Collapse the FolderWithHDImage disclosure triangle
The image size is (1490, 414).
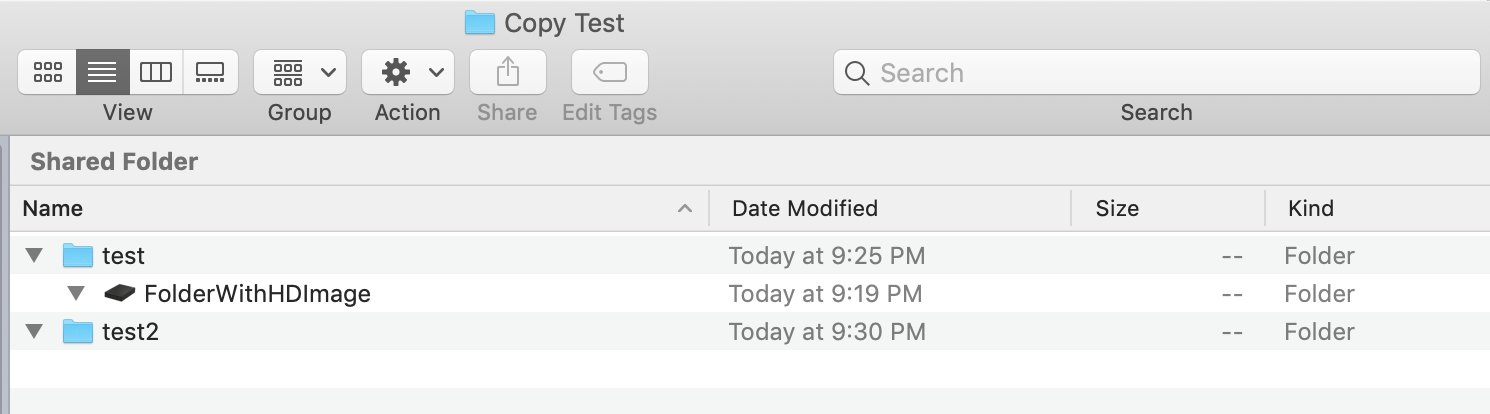point(77,294)
